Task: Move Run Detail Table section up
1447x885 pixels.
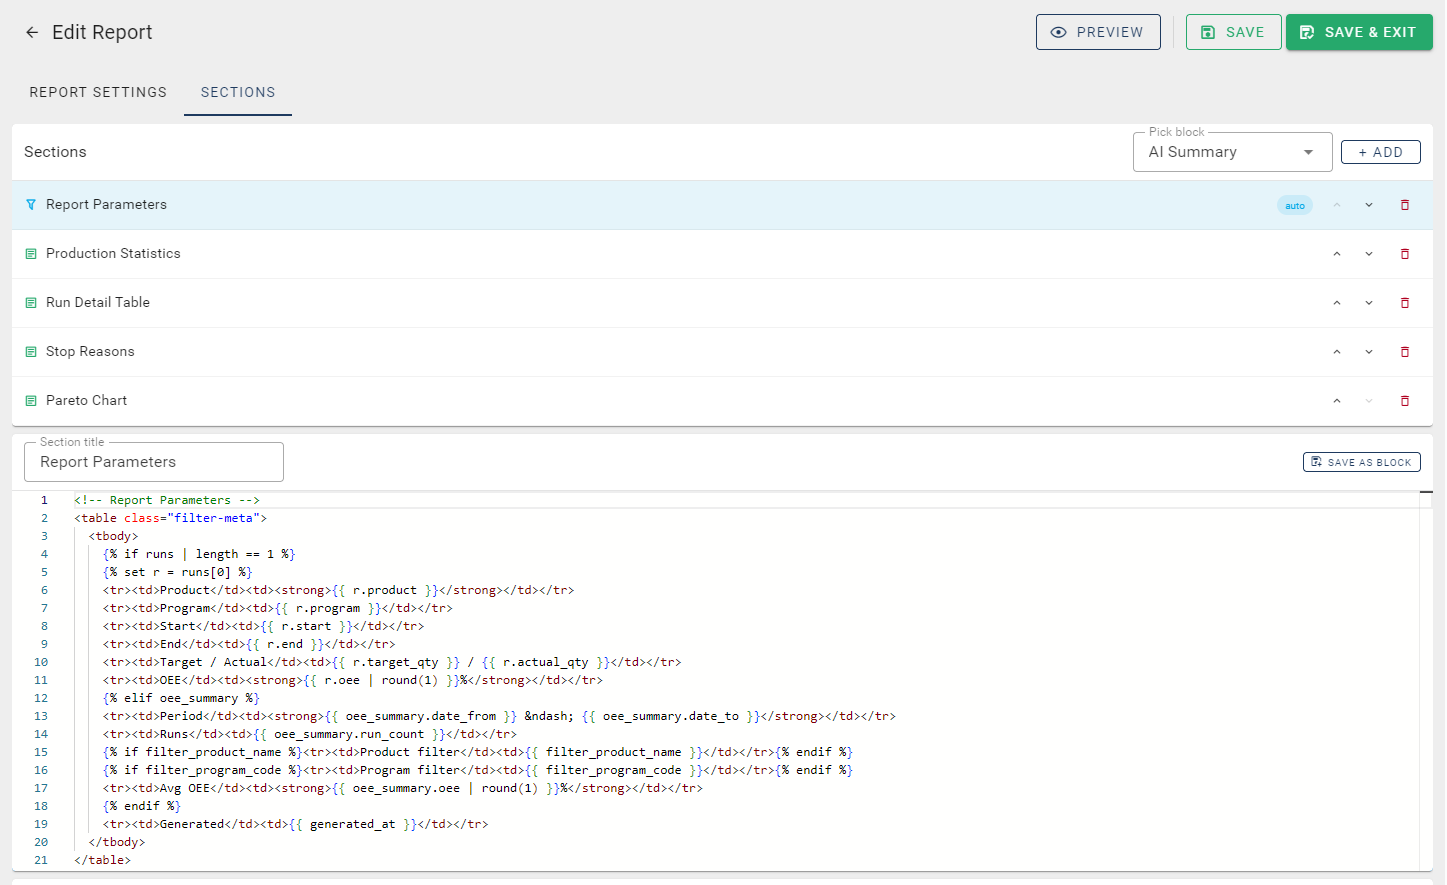Action: click(x=1337, y=303)
